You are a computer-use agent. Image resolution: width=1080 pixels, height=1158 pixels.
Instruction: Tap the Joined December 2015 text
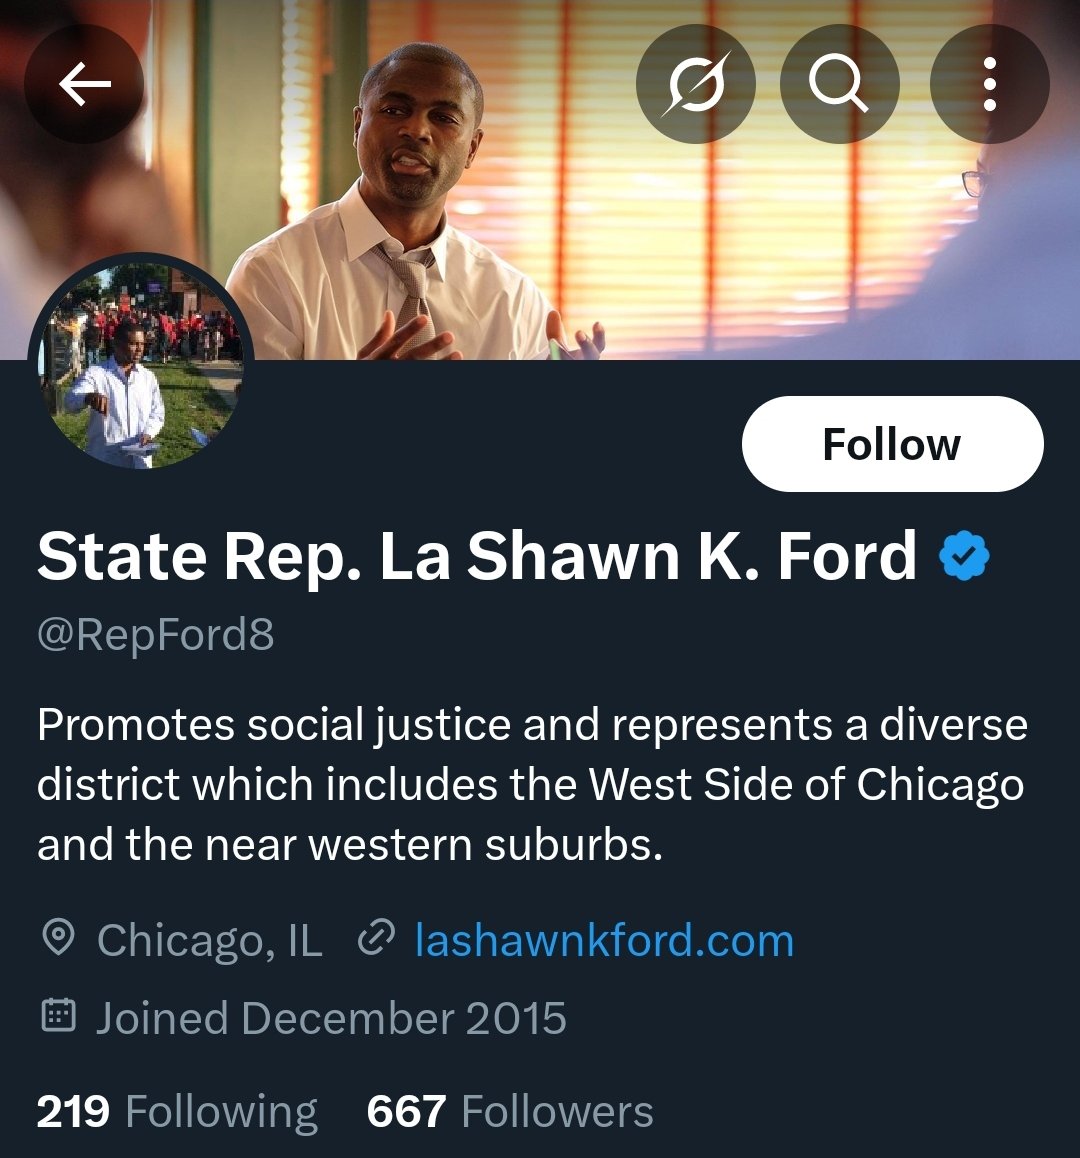(331, 1019)
